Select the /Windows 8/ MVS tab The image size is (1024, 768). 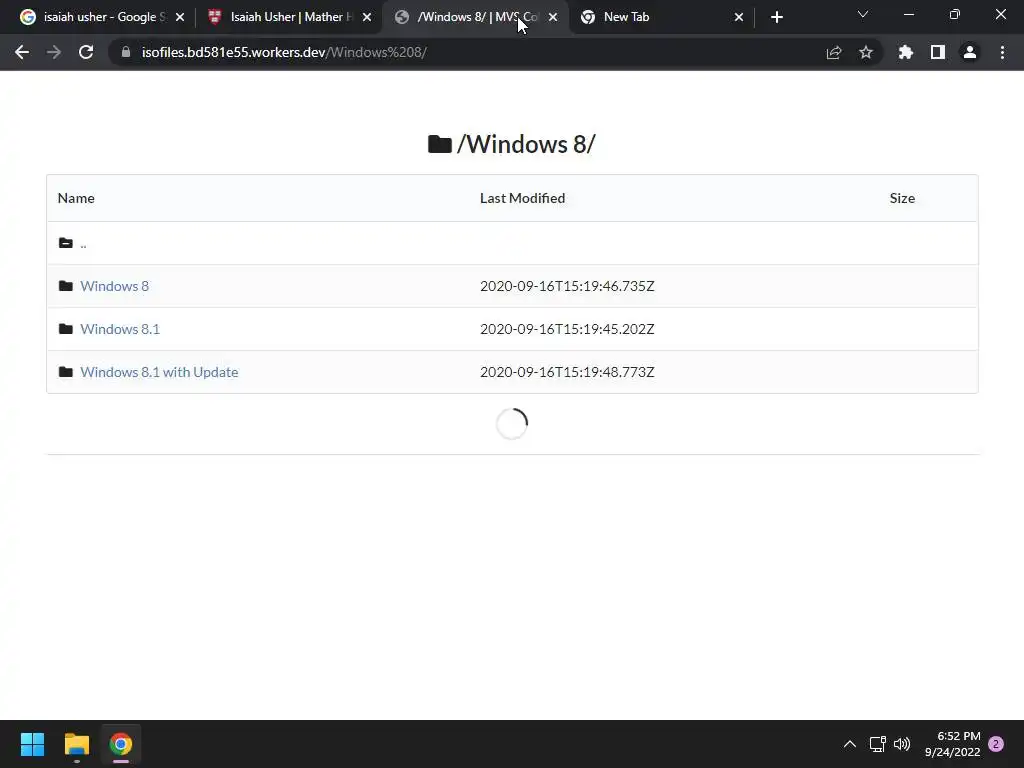tap(475, 17)
